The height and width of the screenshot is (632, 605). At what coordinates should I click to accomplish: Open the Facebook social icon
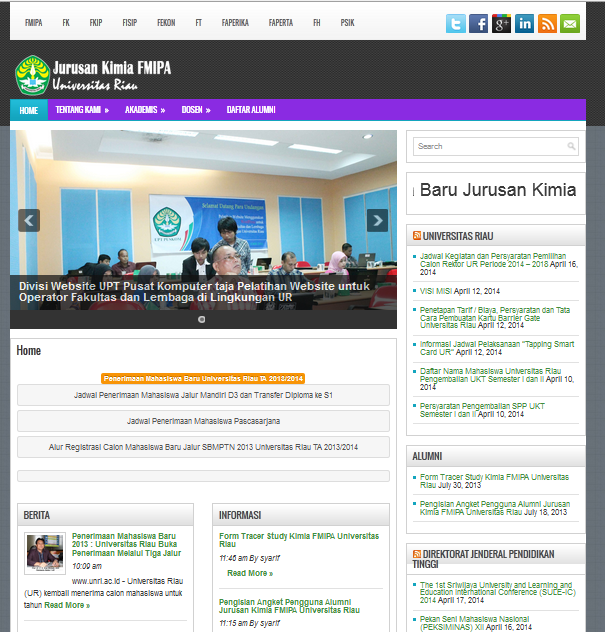coord(478,23)
